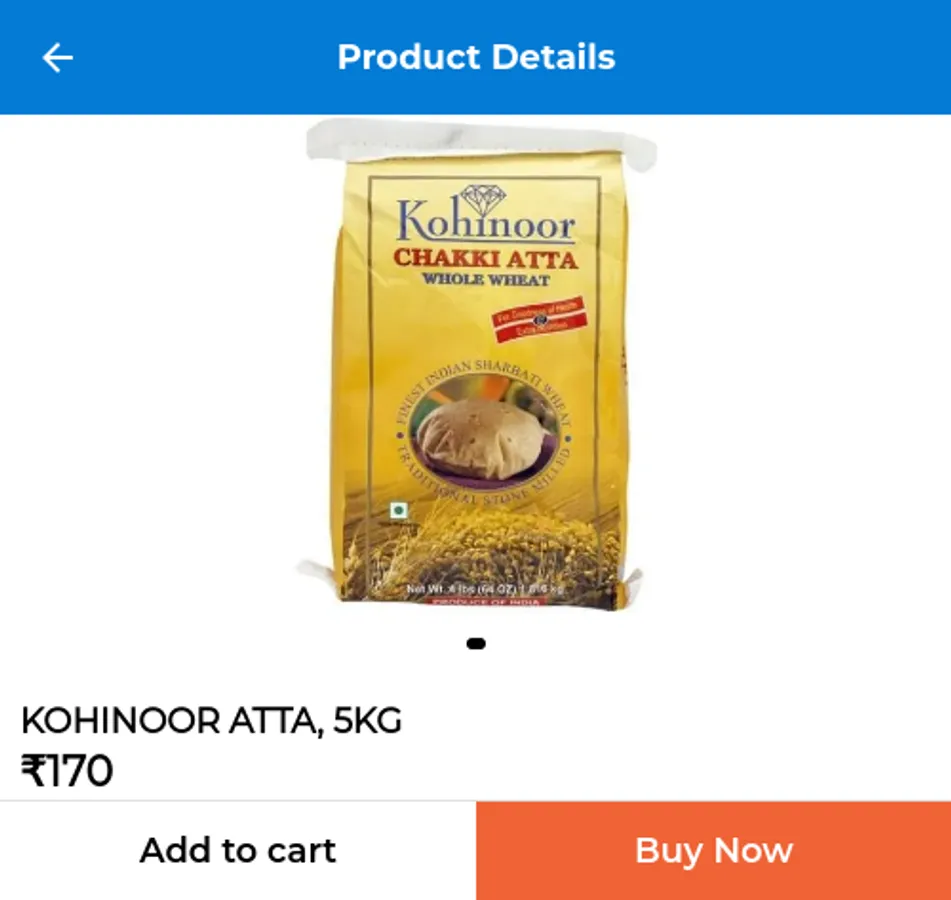Click the green vegetarian mark on the bag
951x900 pixels.
tap(398, 510)
